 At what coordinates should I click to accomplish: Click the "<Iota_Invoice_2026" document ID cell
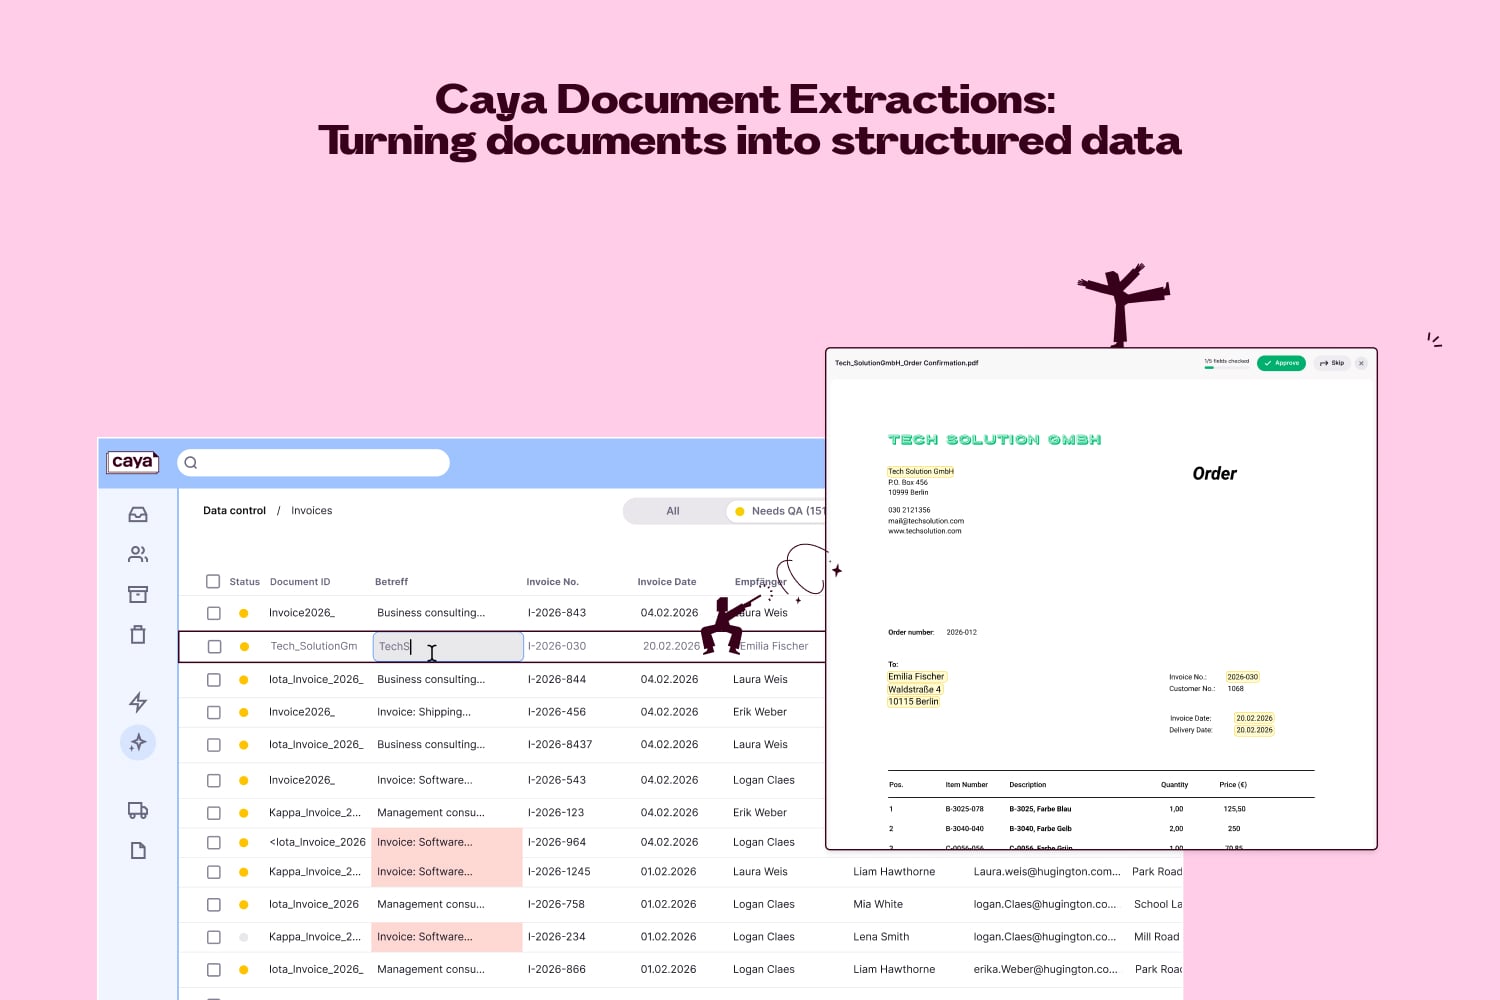coord(317,843)
